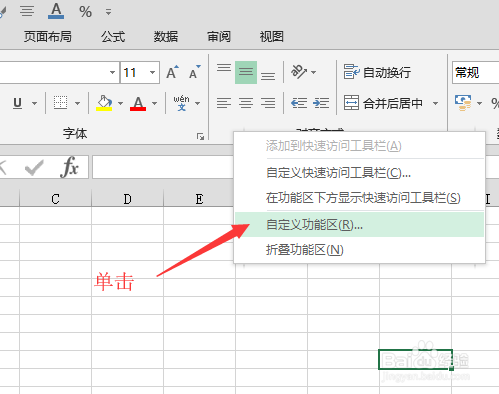The width and height of the screenshot is (499, 394).
Task: Choose 自定义功能区(R)... menu item
Action: (359, 225)
